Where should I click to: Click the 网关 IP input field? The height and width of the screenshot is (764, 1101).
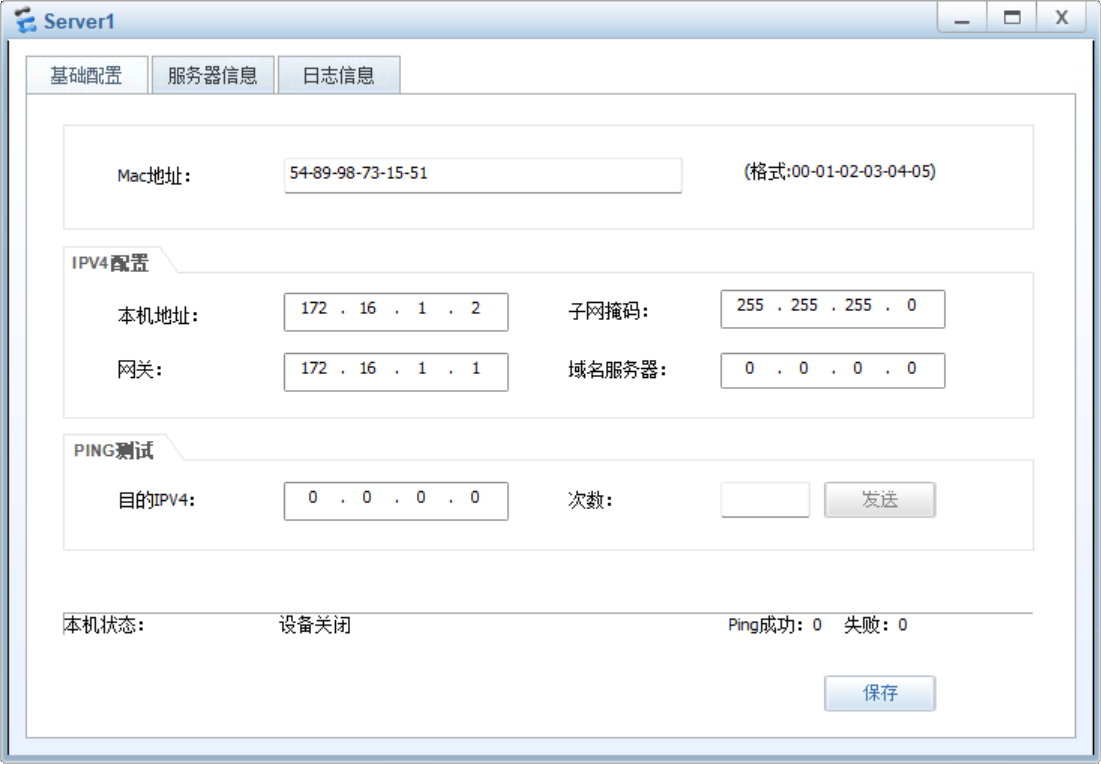(396, 371)
